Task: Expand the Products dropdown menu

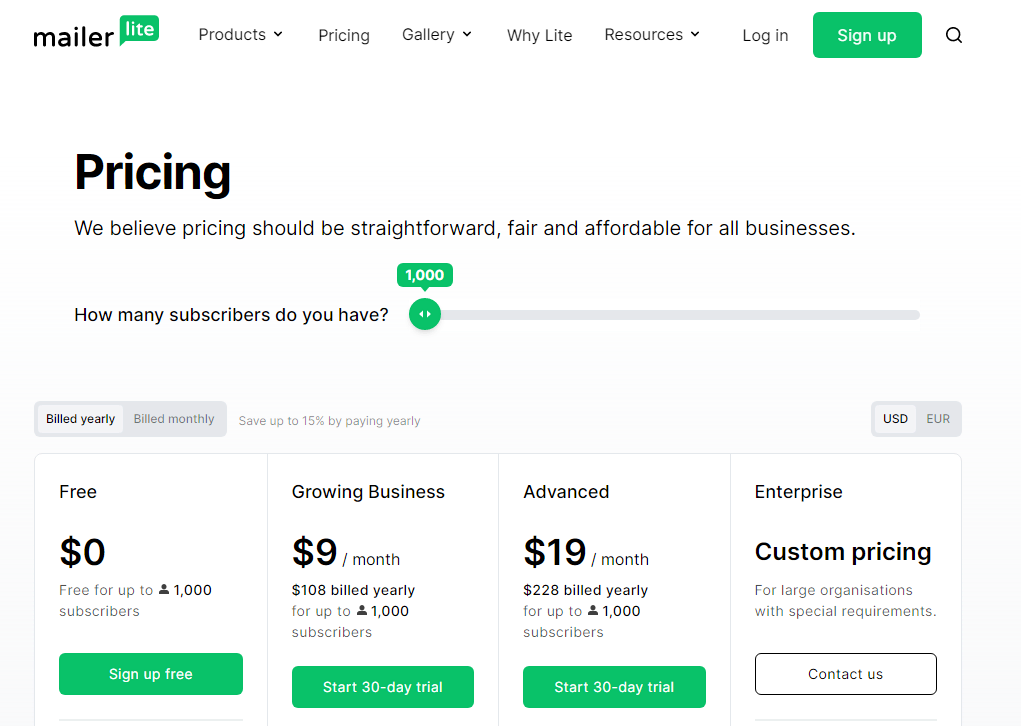Action: (x=241, y=35)
